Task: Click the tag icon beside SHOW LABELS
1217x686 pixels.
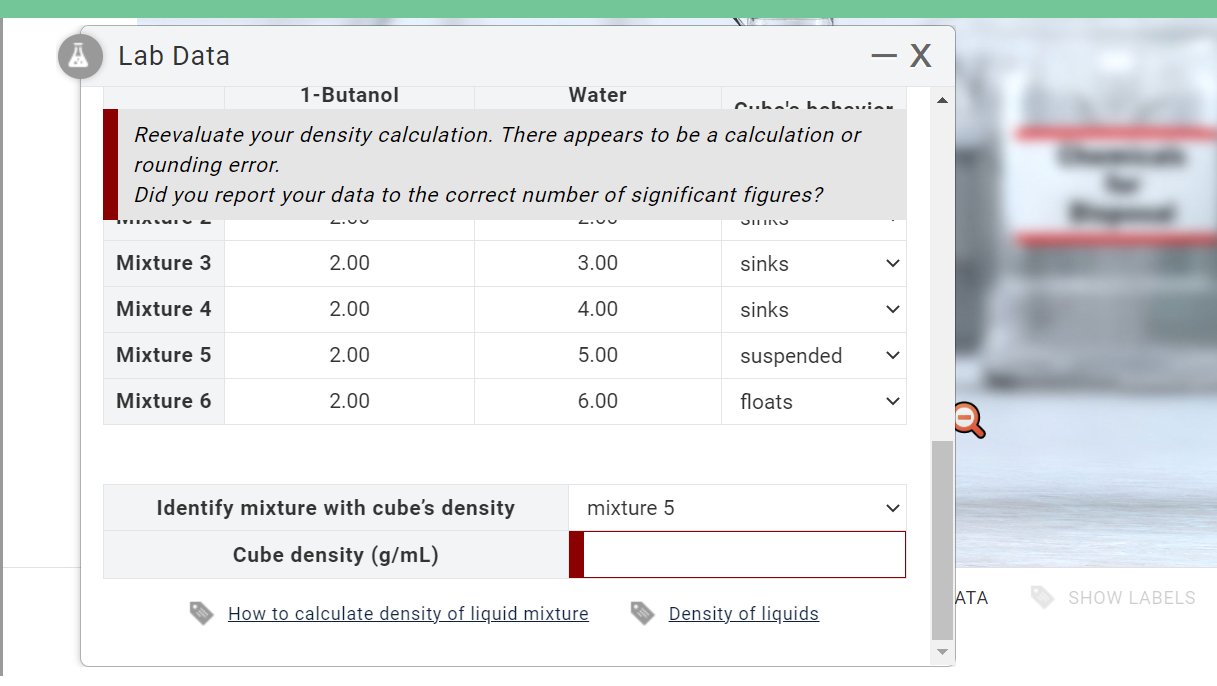Action: pos(1041,597)
